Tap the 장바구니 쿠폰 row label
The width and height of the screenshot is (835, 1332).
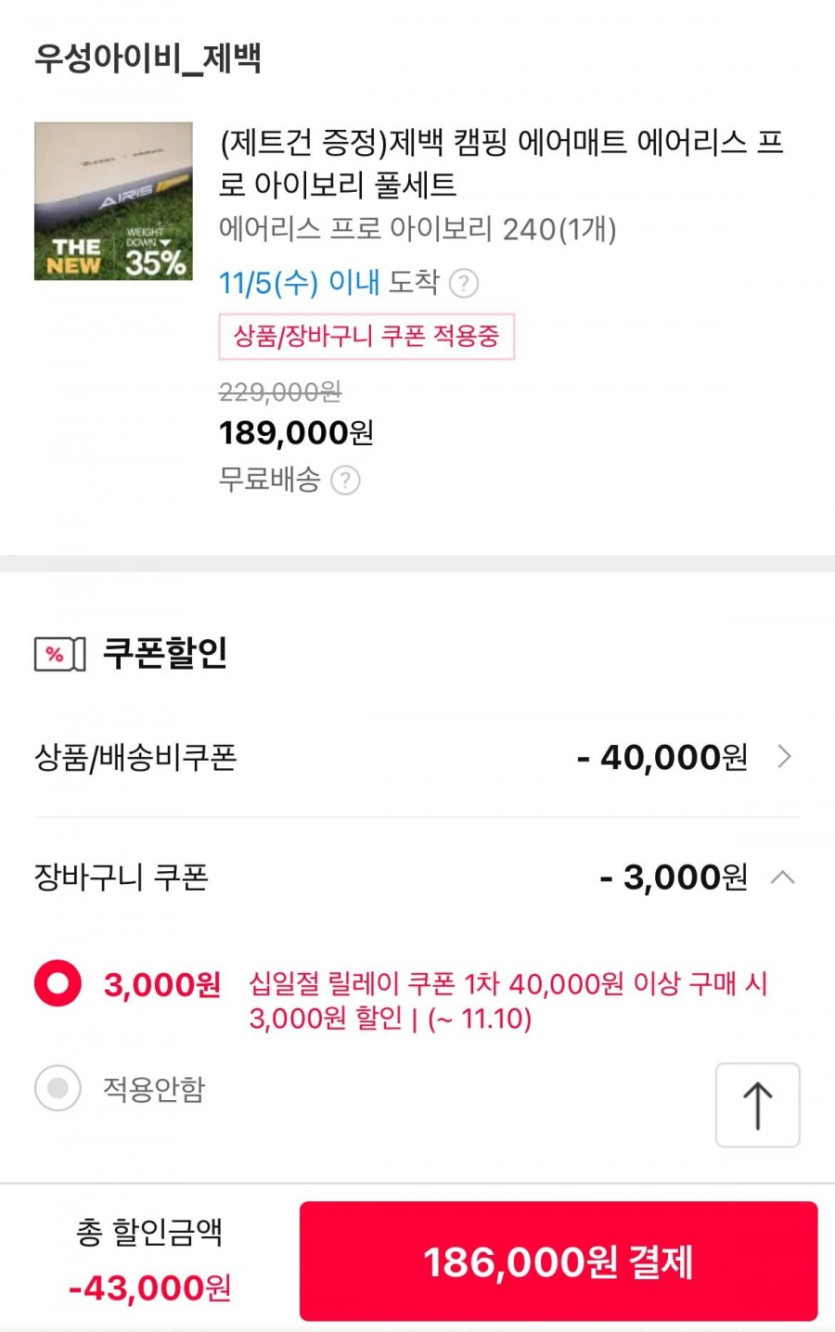tap(121, 878)
